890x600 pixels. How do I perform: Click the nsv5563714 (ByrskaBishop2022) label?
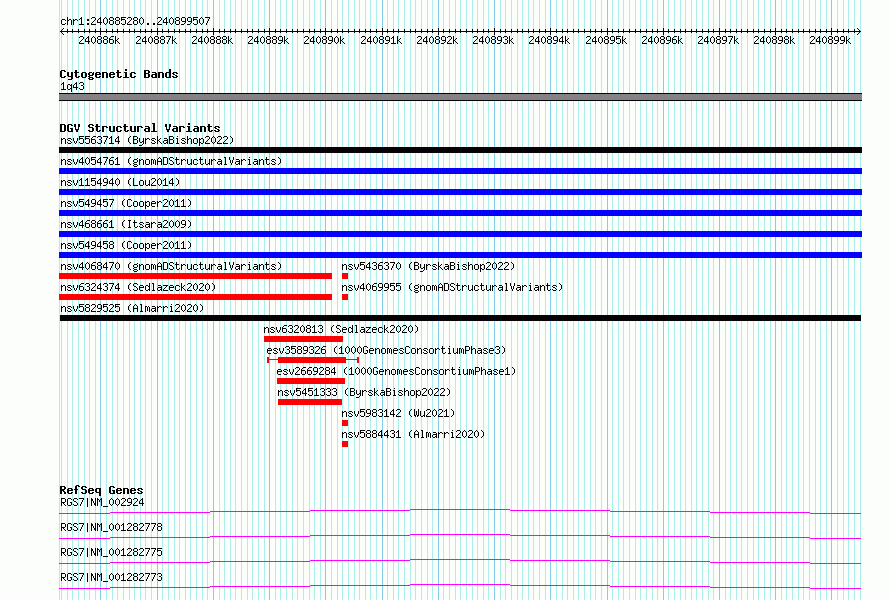147,140
